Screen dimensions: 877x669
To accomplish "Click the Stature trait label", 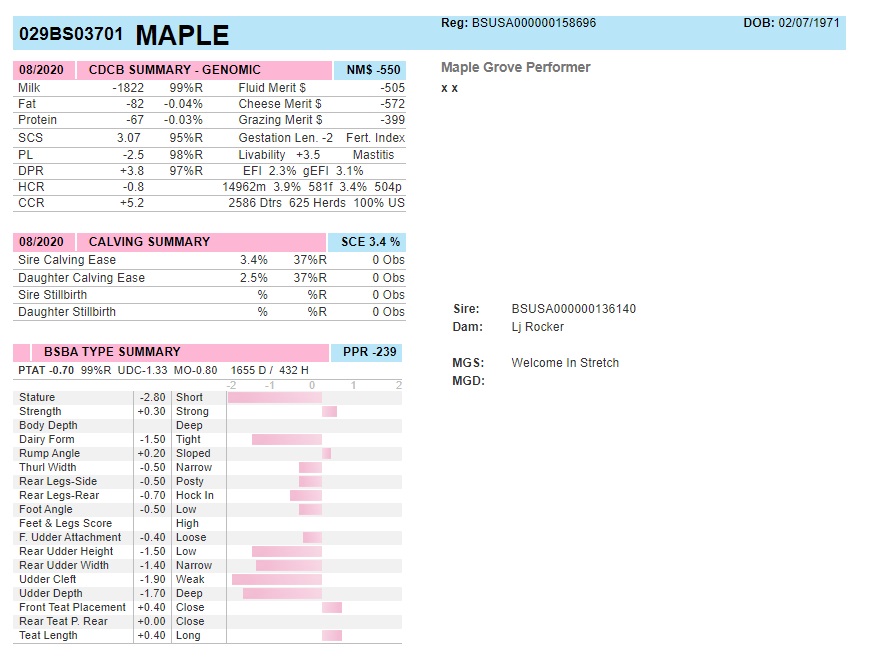I will click(37, 398).
